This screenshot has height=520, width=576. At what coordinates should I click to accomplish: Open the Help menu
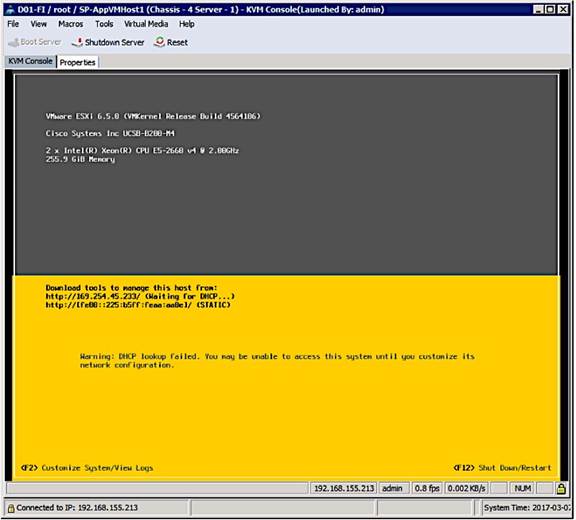pos(187,24)
